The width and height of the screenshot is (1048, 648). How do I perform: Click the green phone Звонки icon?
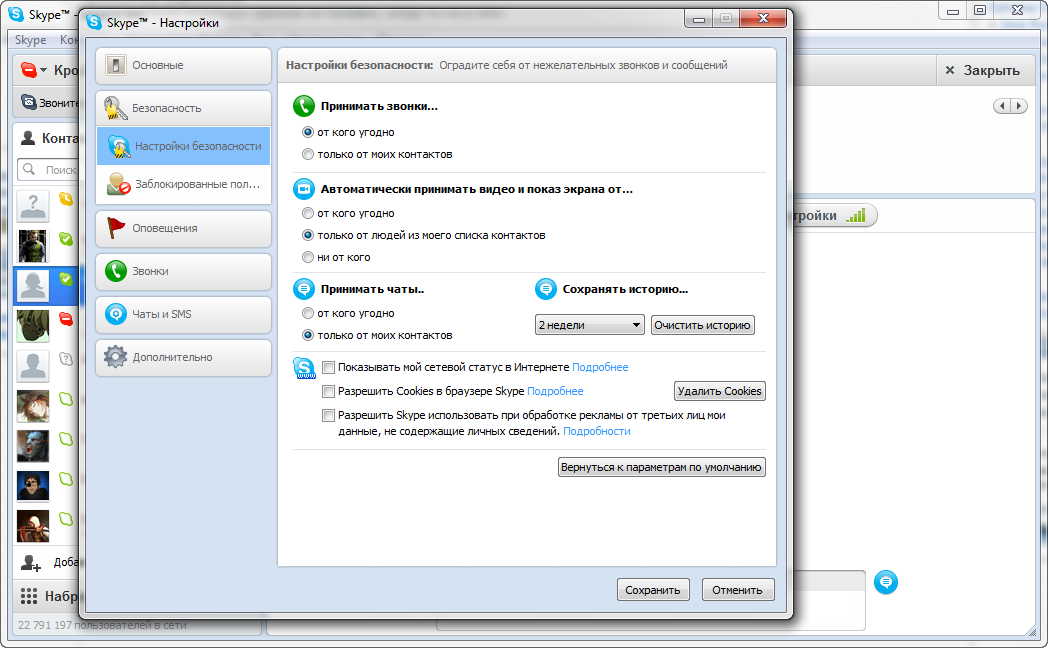116,271
